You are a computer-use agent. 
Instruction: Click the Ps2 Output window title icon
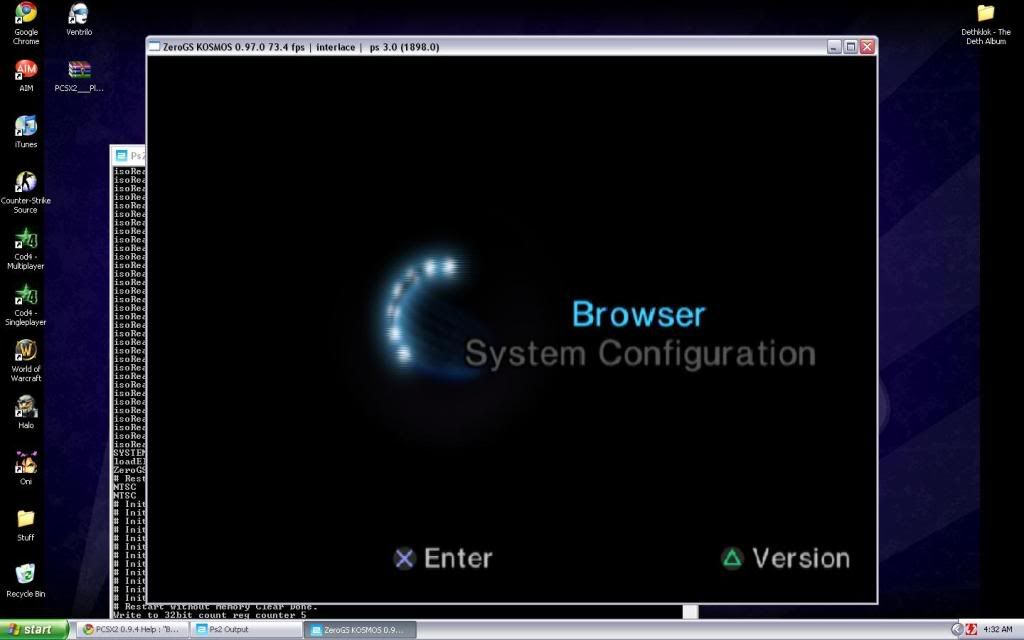pyautogui.click(x=121, y=155)
